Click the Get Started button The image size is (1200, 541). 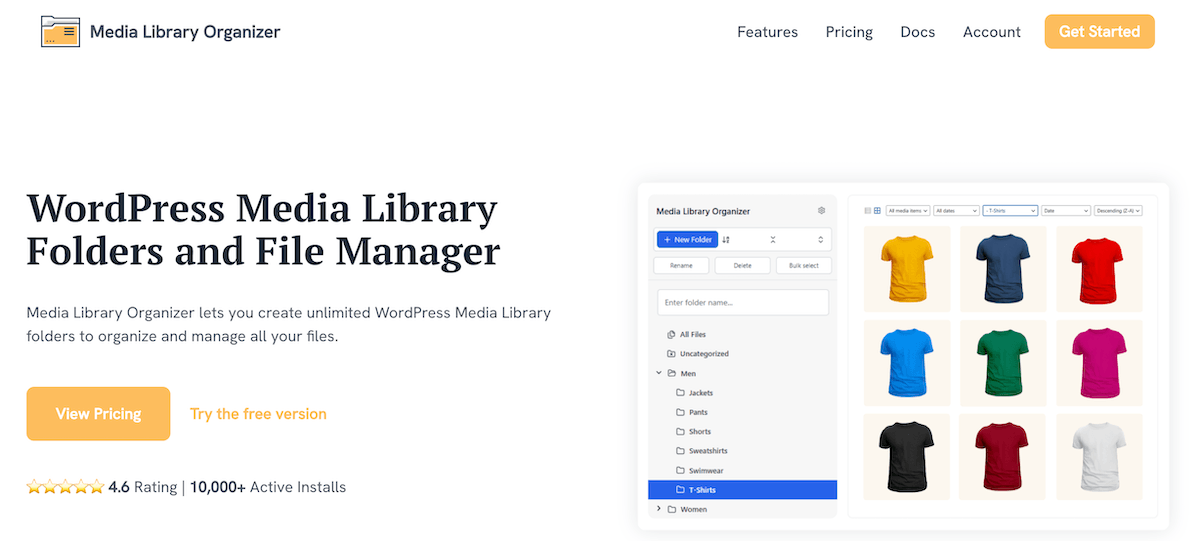point(1100,32)
